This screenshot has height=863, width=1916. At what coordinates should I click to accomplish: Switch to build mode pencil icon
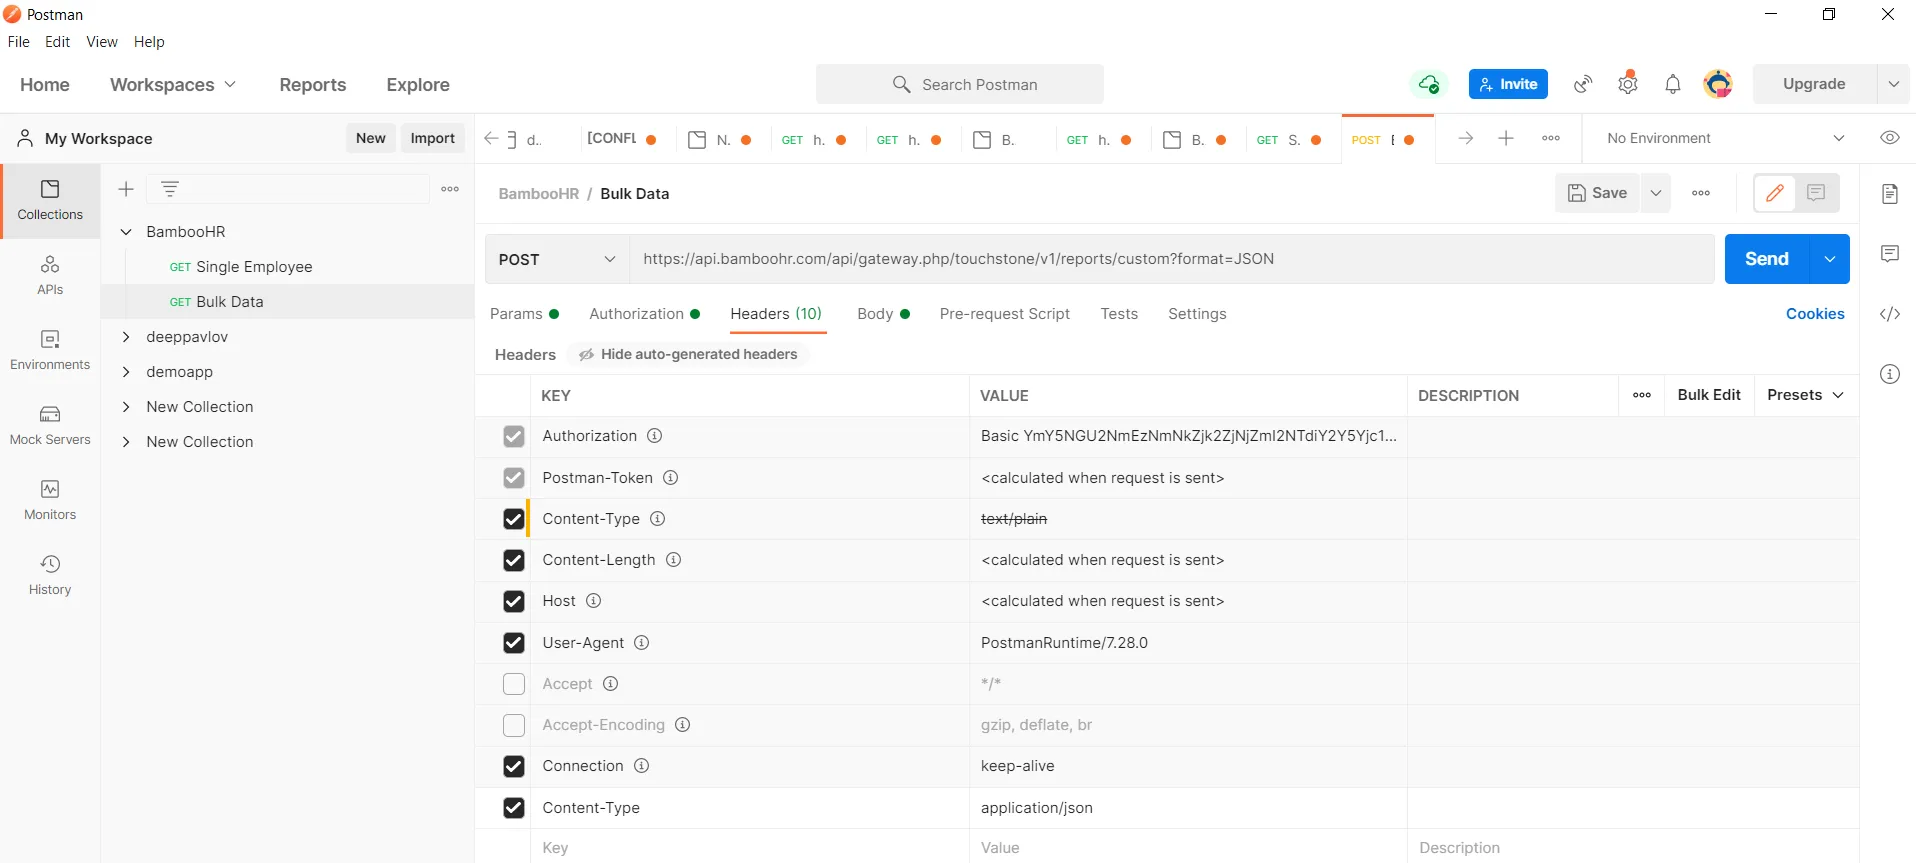tap(1775, 193)
